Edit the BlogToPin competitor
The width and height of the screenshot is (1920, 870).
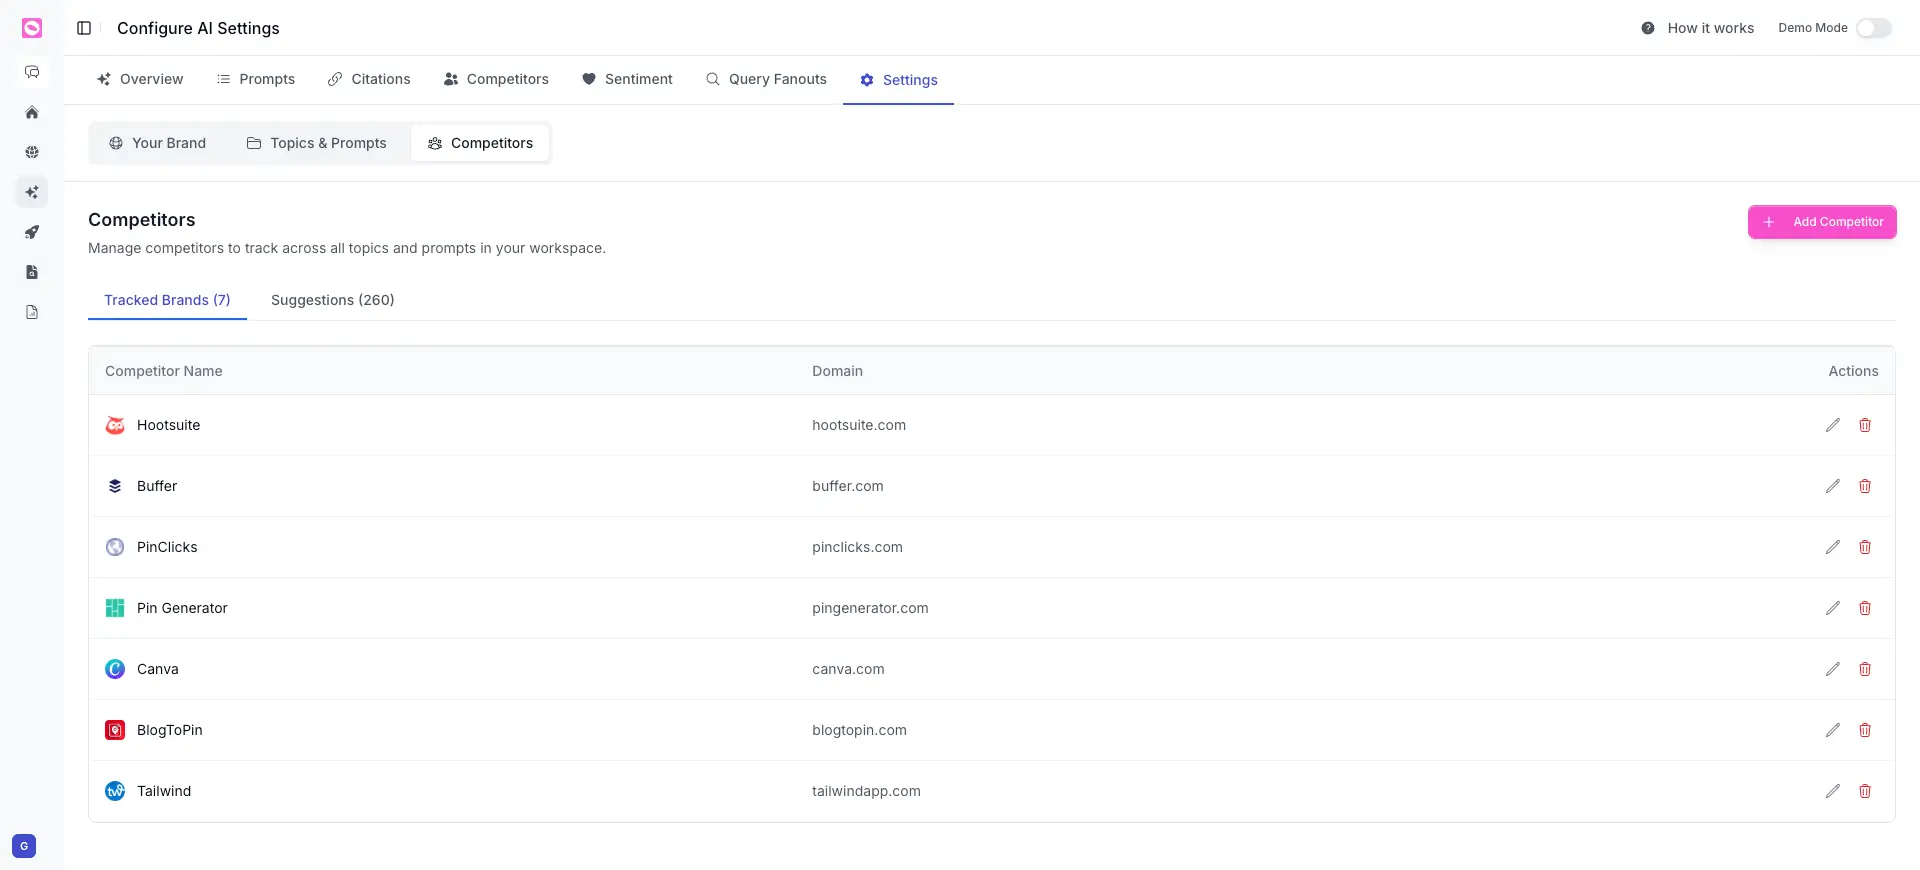[x=1833, y=730]
